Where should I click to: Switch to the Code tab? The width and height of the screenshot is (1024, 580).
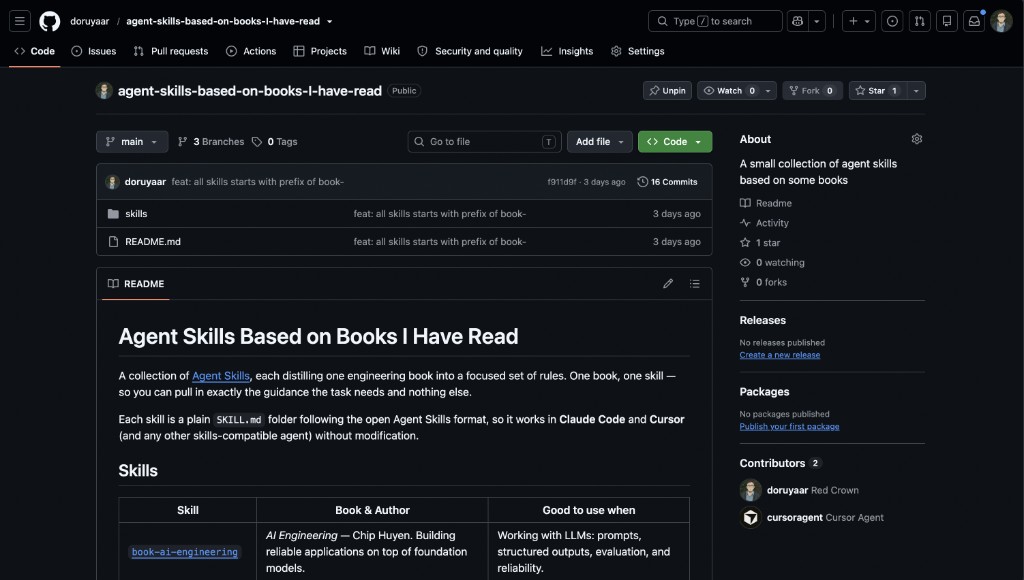pos(35,51)
